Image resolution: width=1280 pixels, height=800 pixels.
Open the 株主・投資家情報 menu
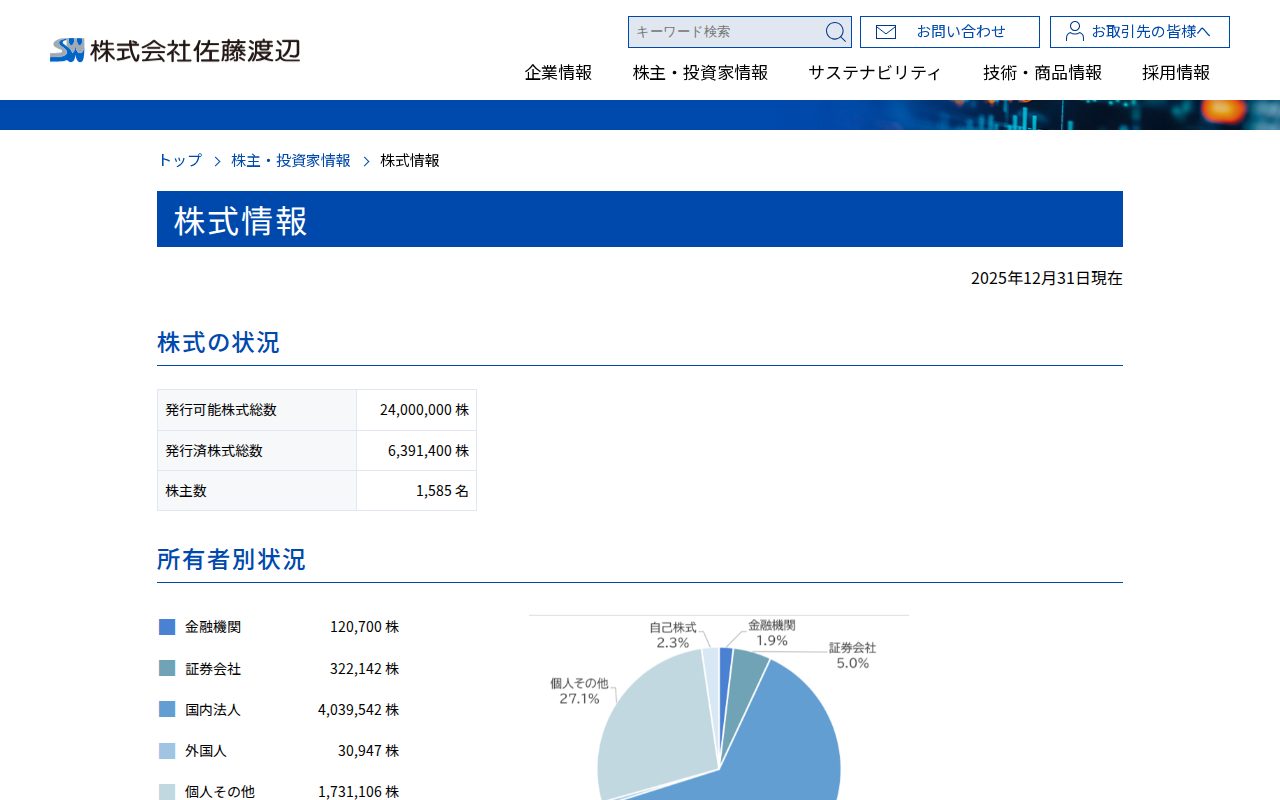(x=701, y=73)
